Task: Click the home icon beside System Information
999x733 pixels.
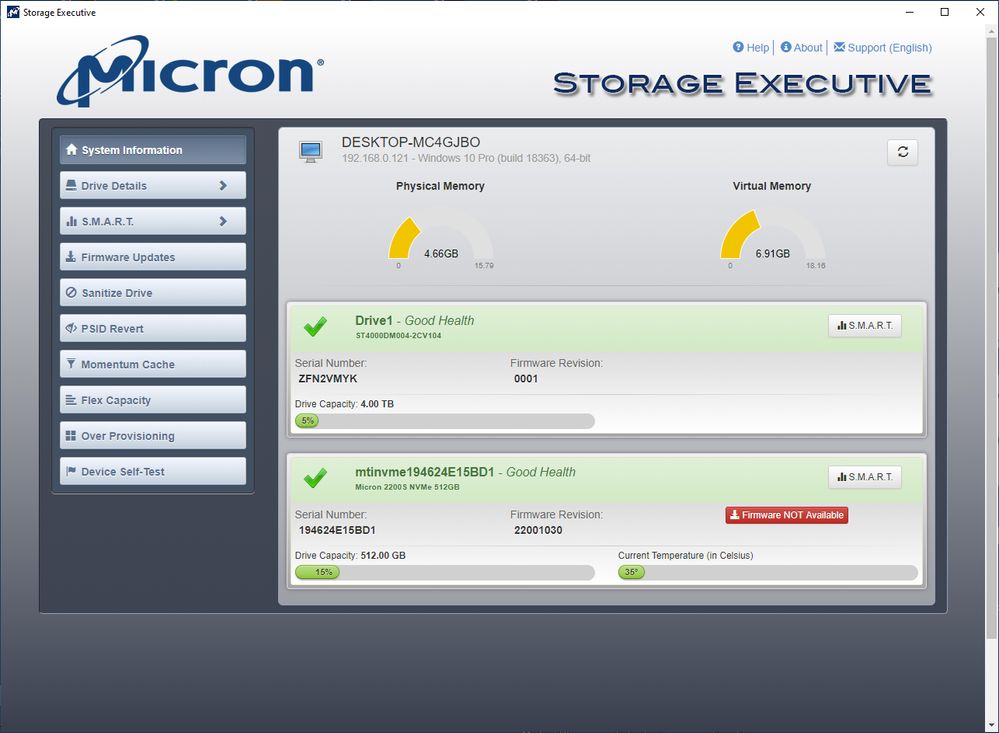Action: click(71, 149)
